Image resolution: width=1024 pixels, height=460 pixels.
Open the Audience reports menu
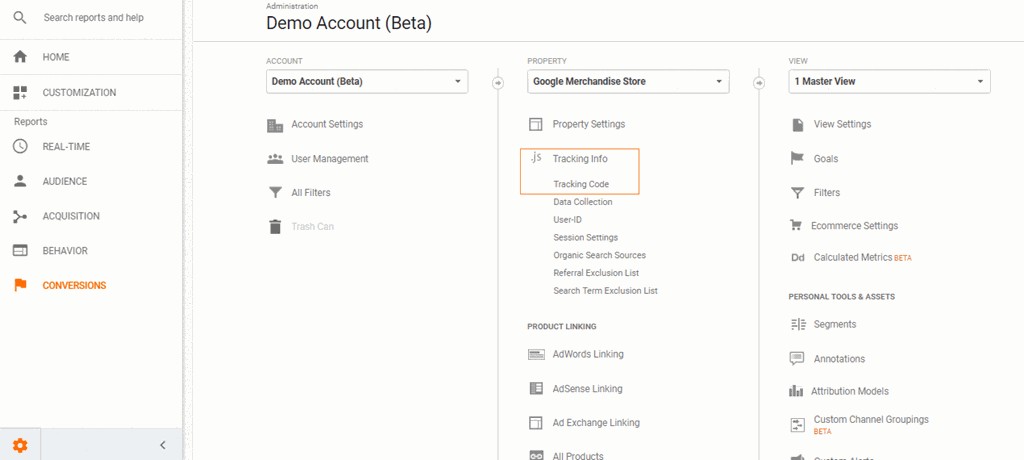tap(64, 181)
